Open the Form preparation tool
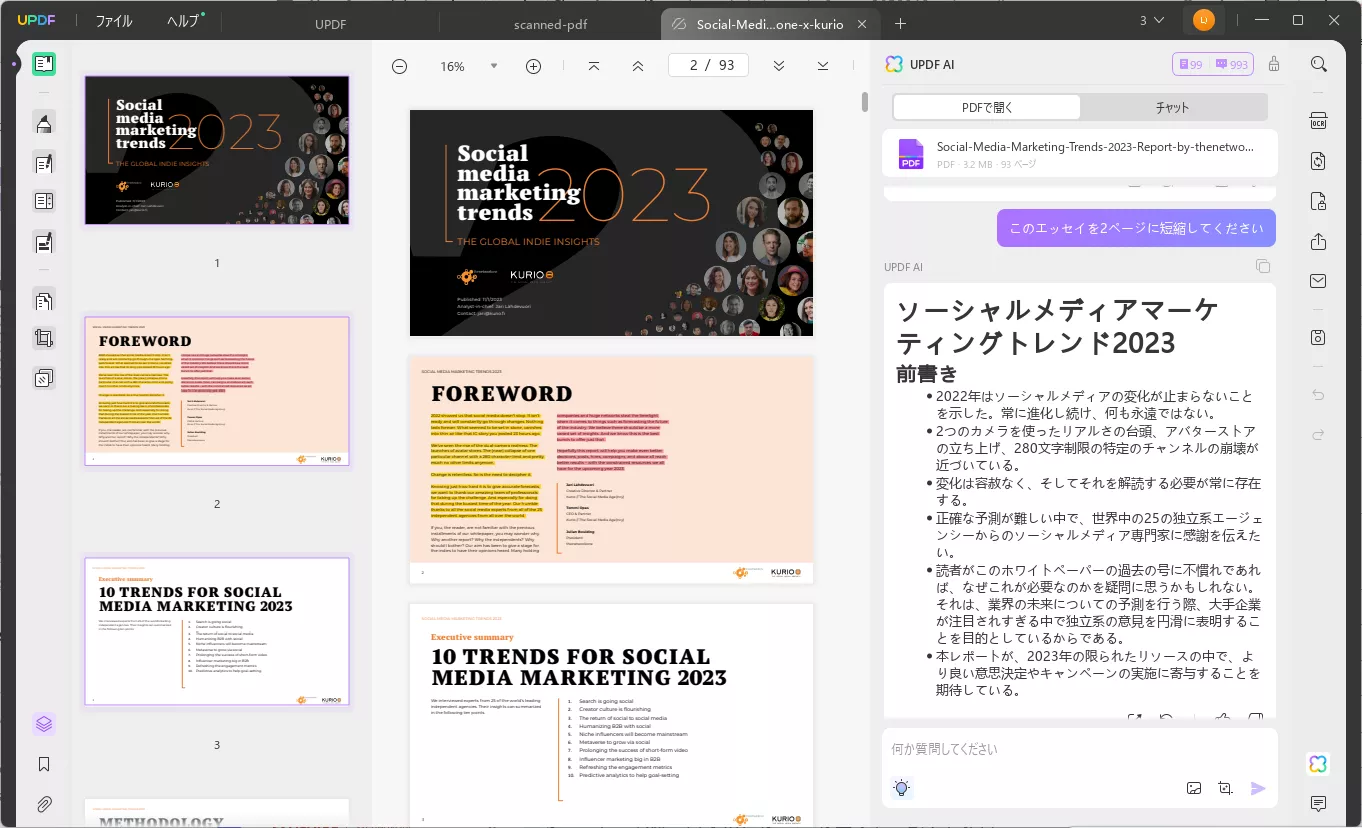1362x828 pixels. click(x=43, y=201)
